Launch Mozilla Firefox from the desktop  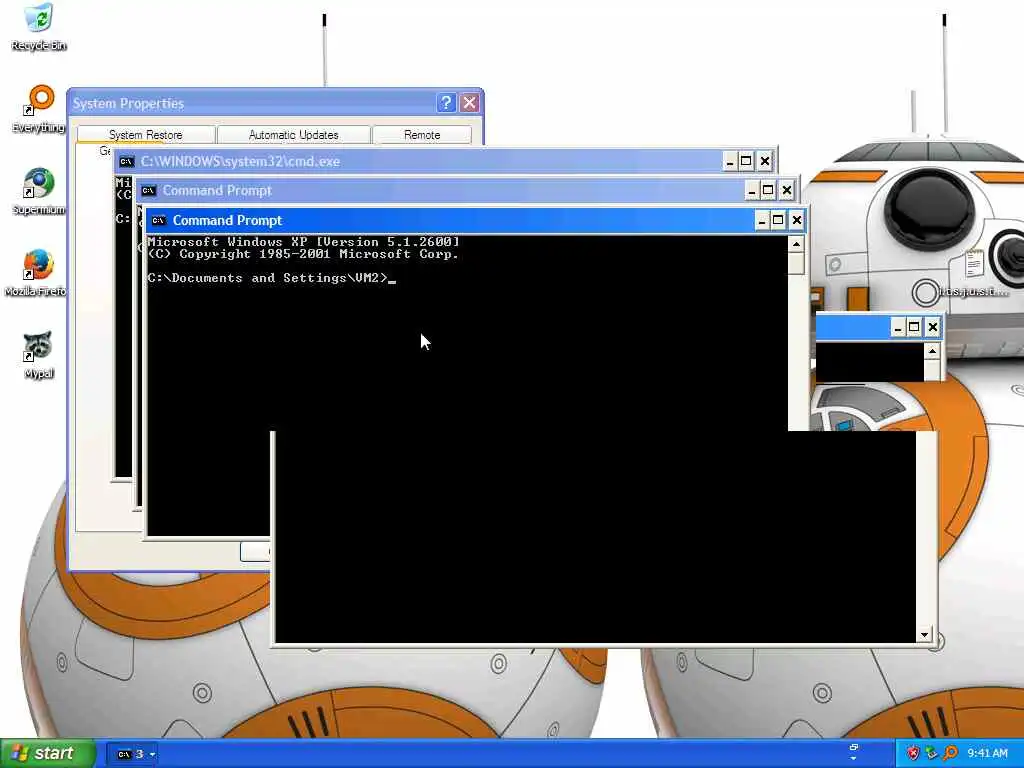coord(37,273)
